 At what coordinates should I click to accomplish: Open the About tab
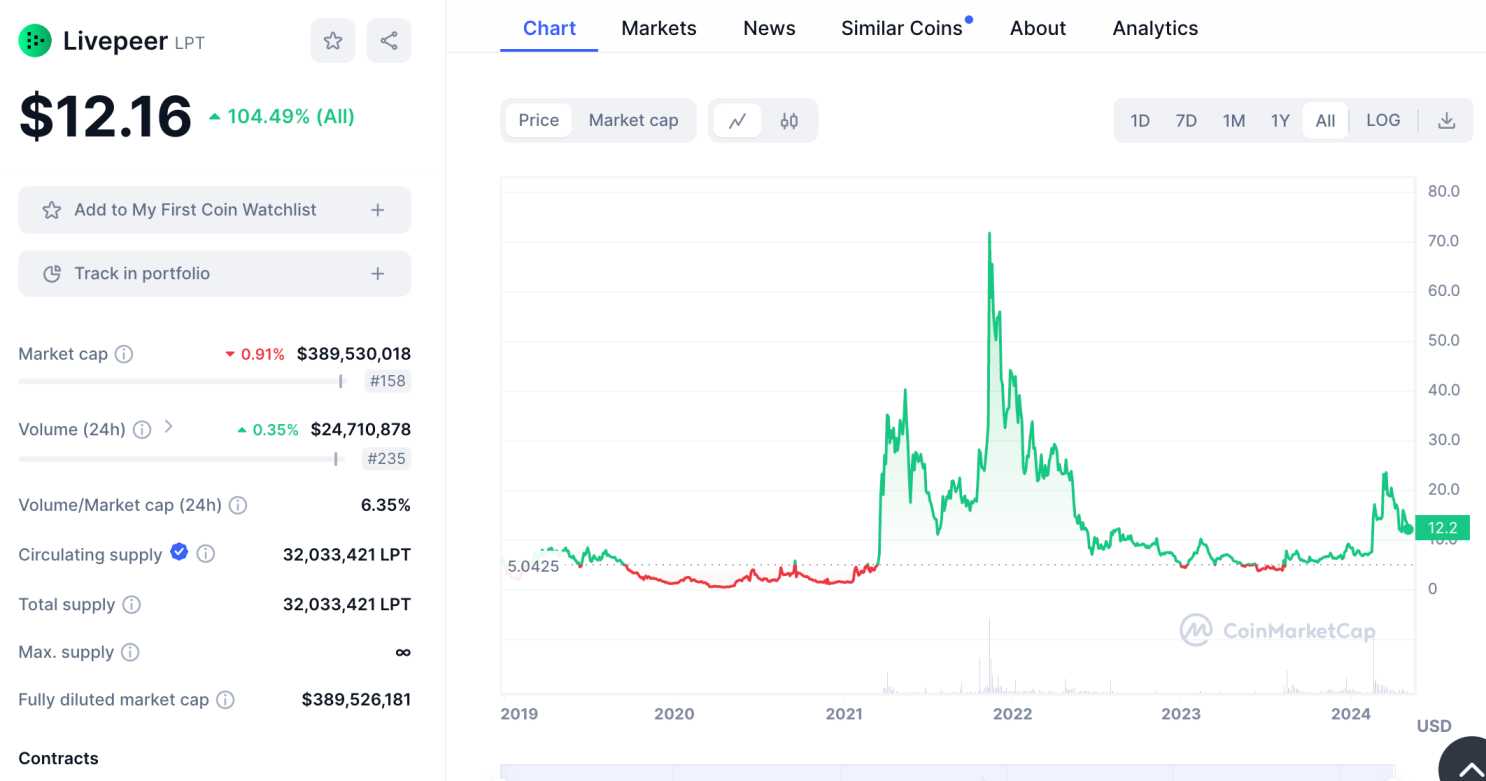1038,28
